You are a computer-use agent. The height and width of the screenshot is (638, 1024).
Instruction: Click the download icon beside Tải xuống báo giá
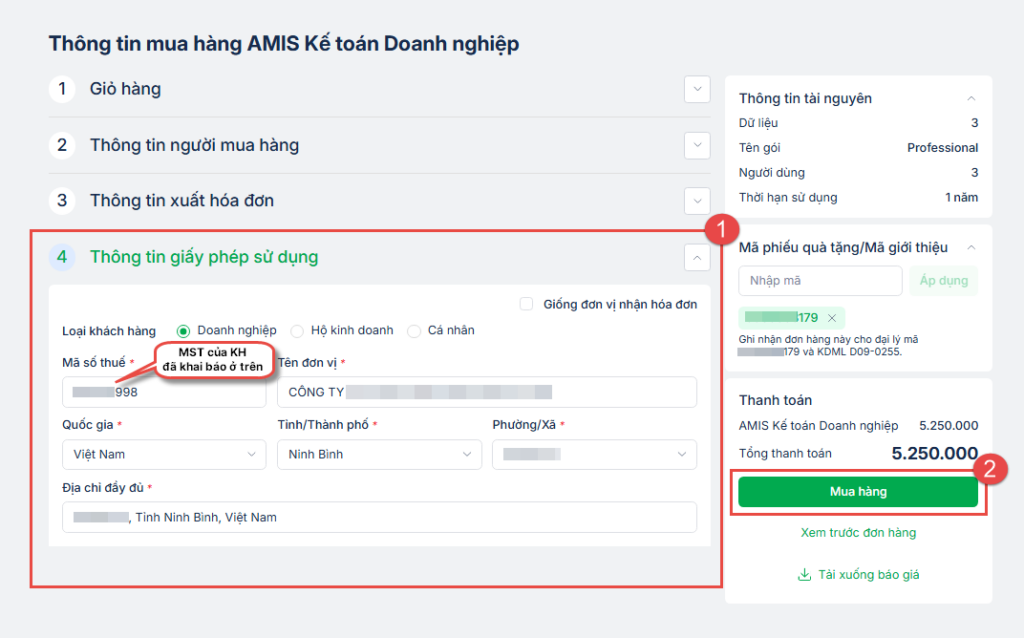coord(805,575)
